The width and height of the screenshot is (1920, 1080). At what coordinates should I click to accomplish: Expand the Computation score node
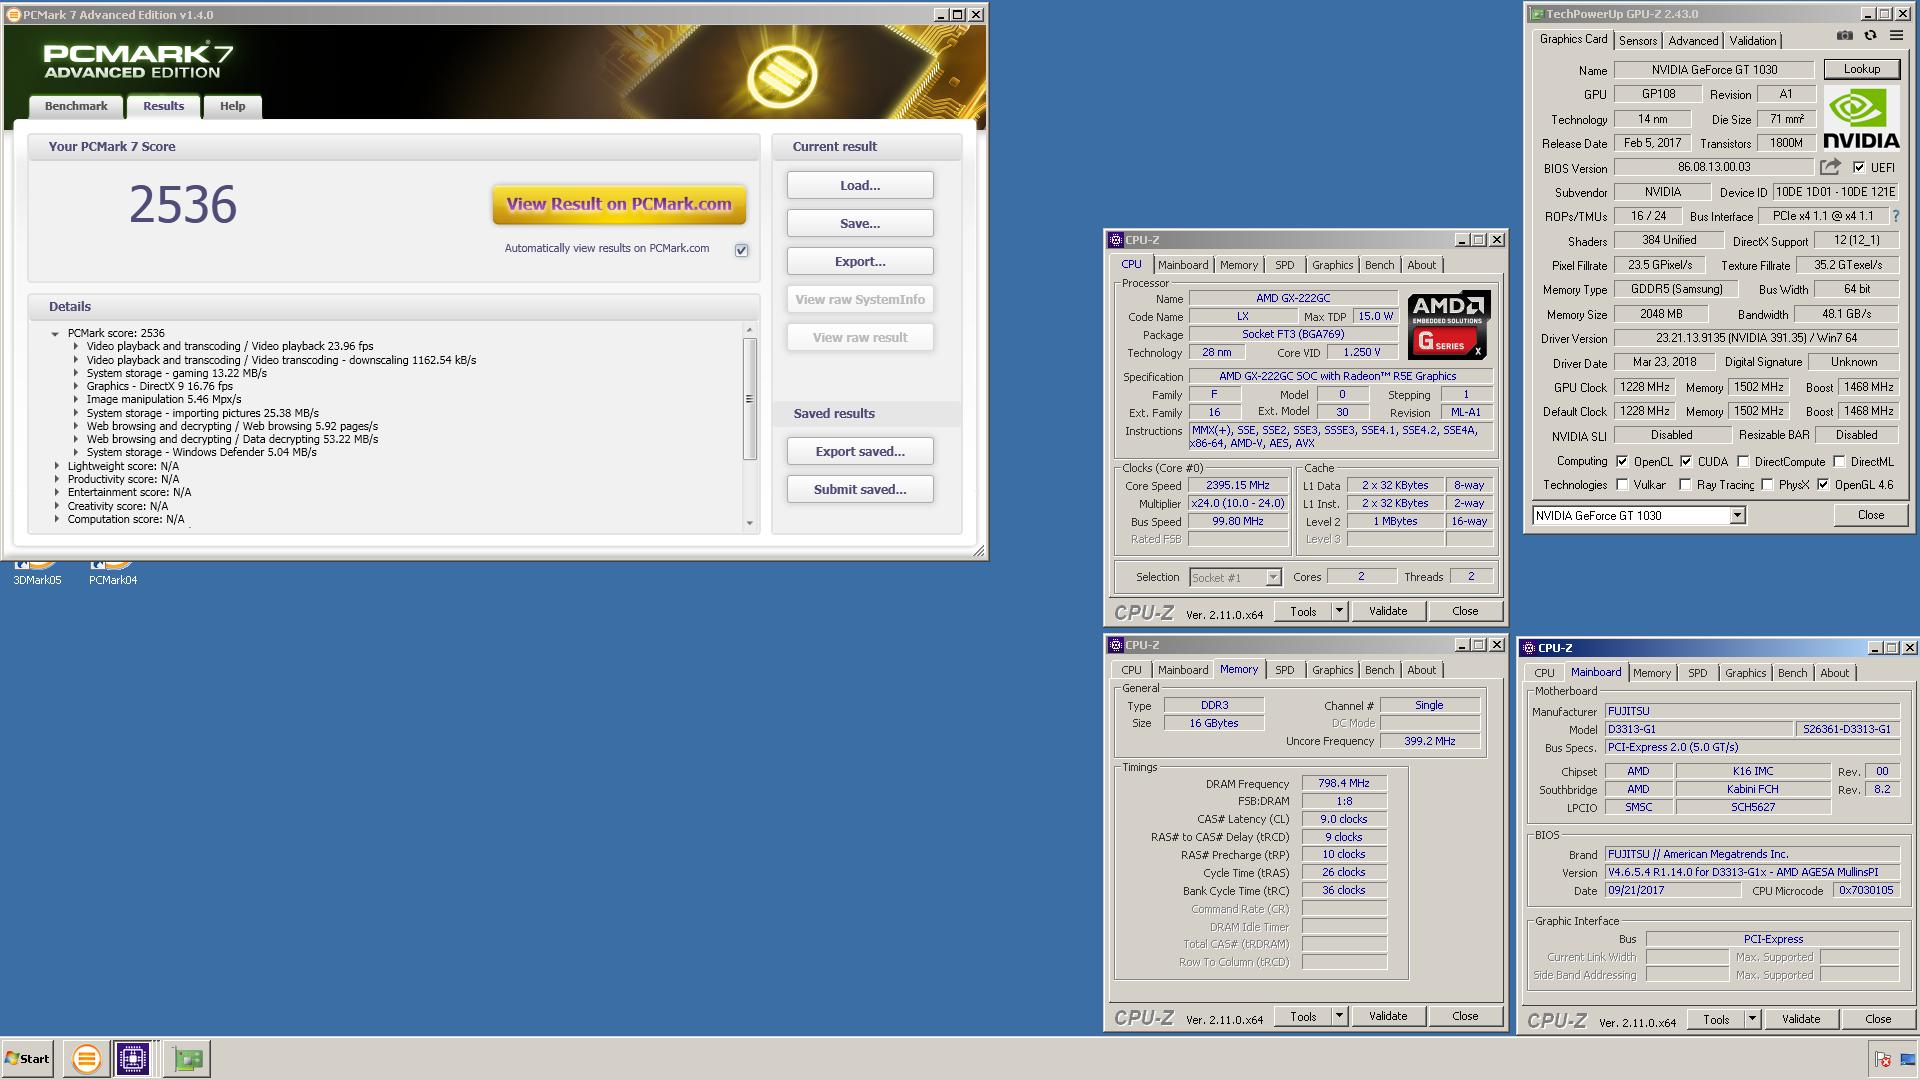[56, 519]
